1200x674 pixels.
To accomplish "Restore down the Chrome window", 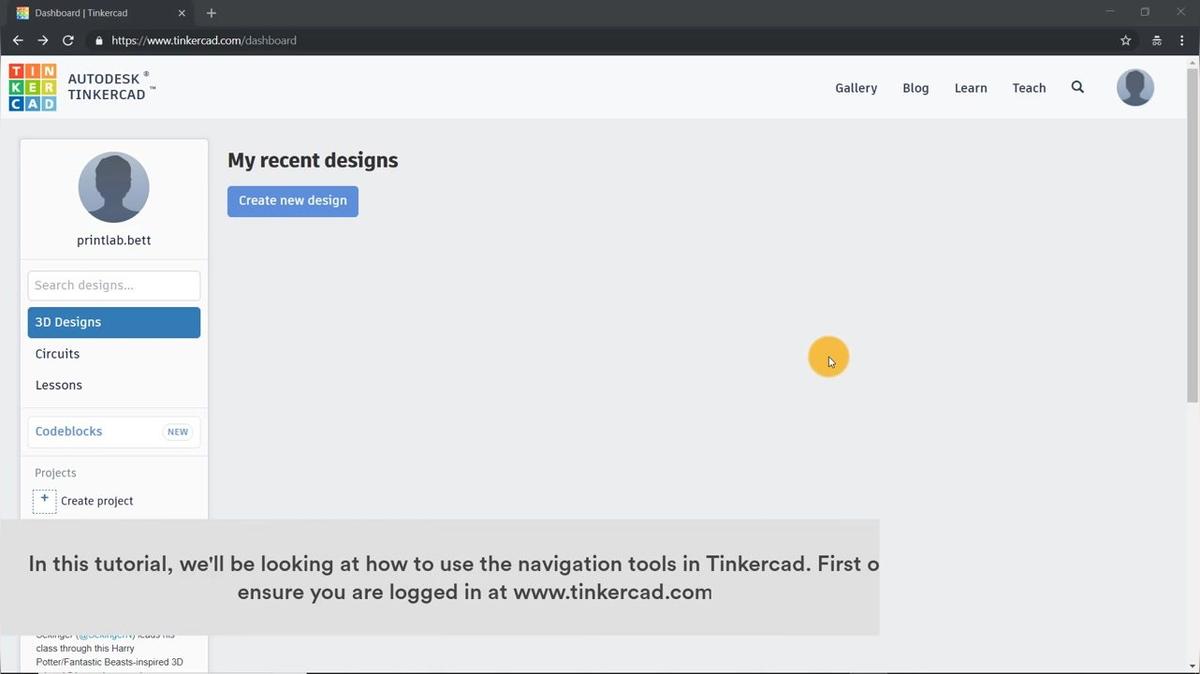I will [1145, 12].
